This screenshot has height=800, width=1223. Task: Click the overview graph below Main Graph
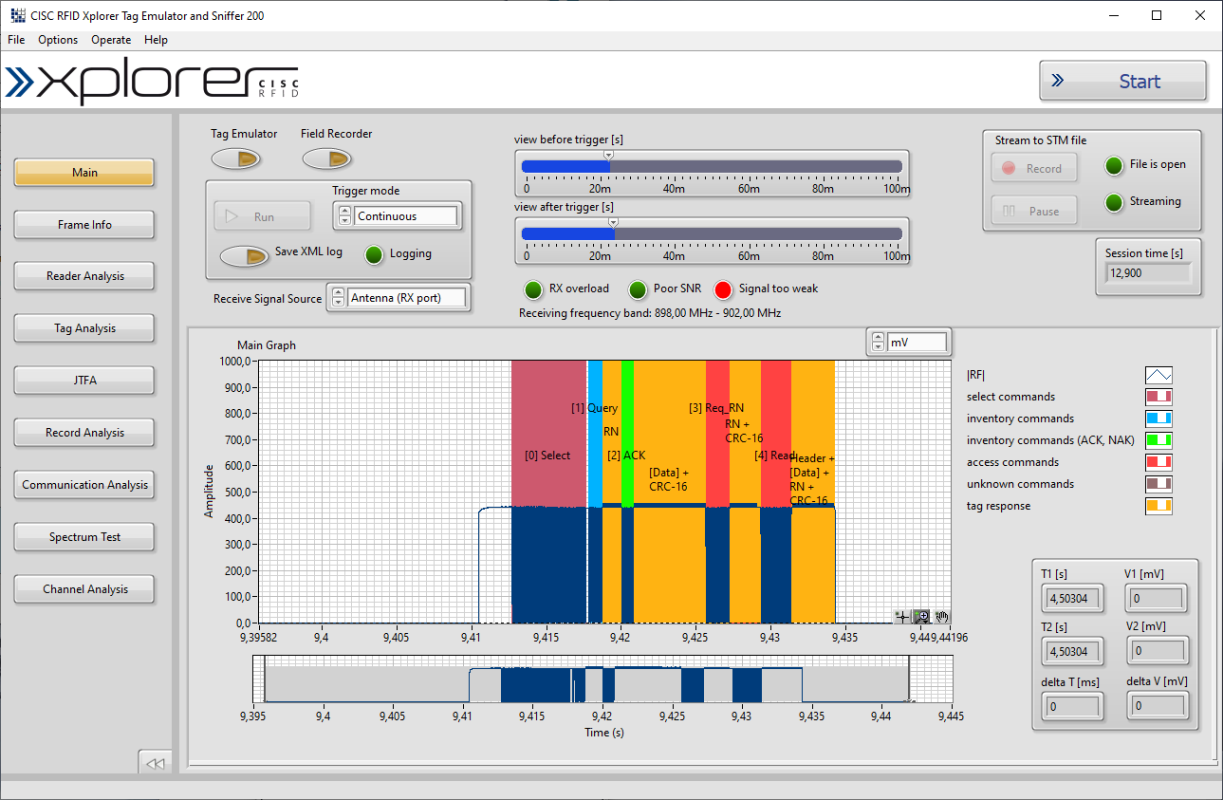[x=602, y=680]
